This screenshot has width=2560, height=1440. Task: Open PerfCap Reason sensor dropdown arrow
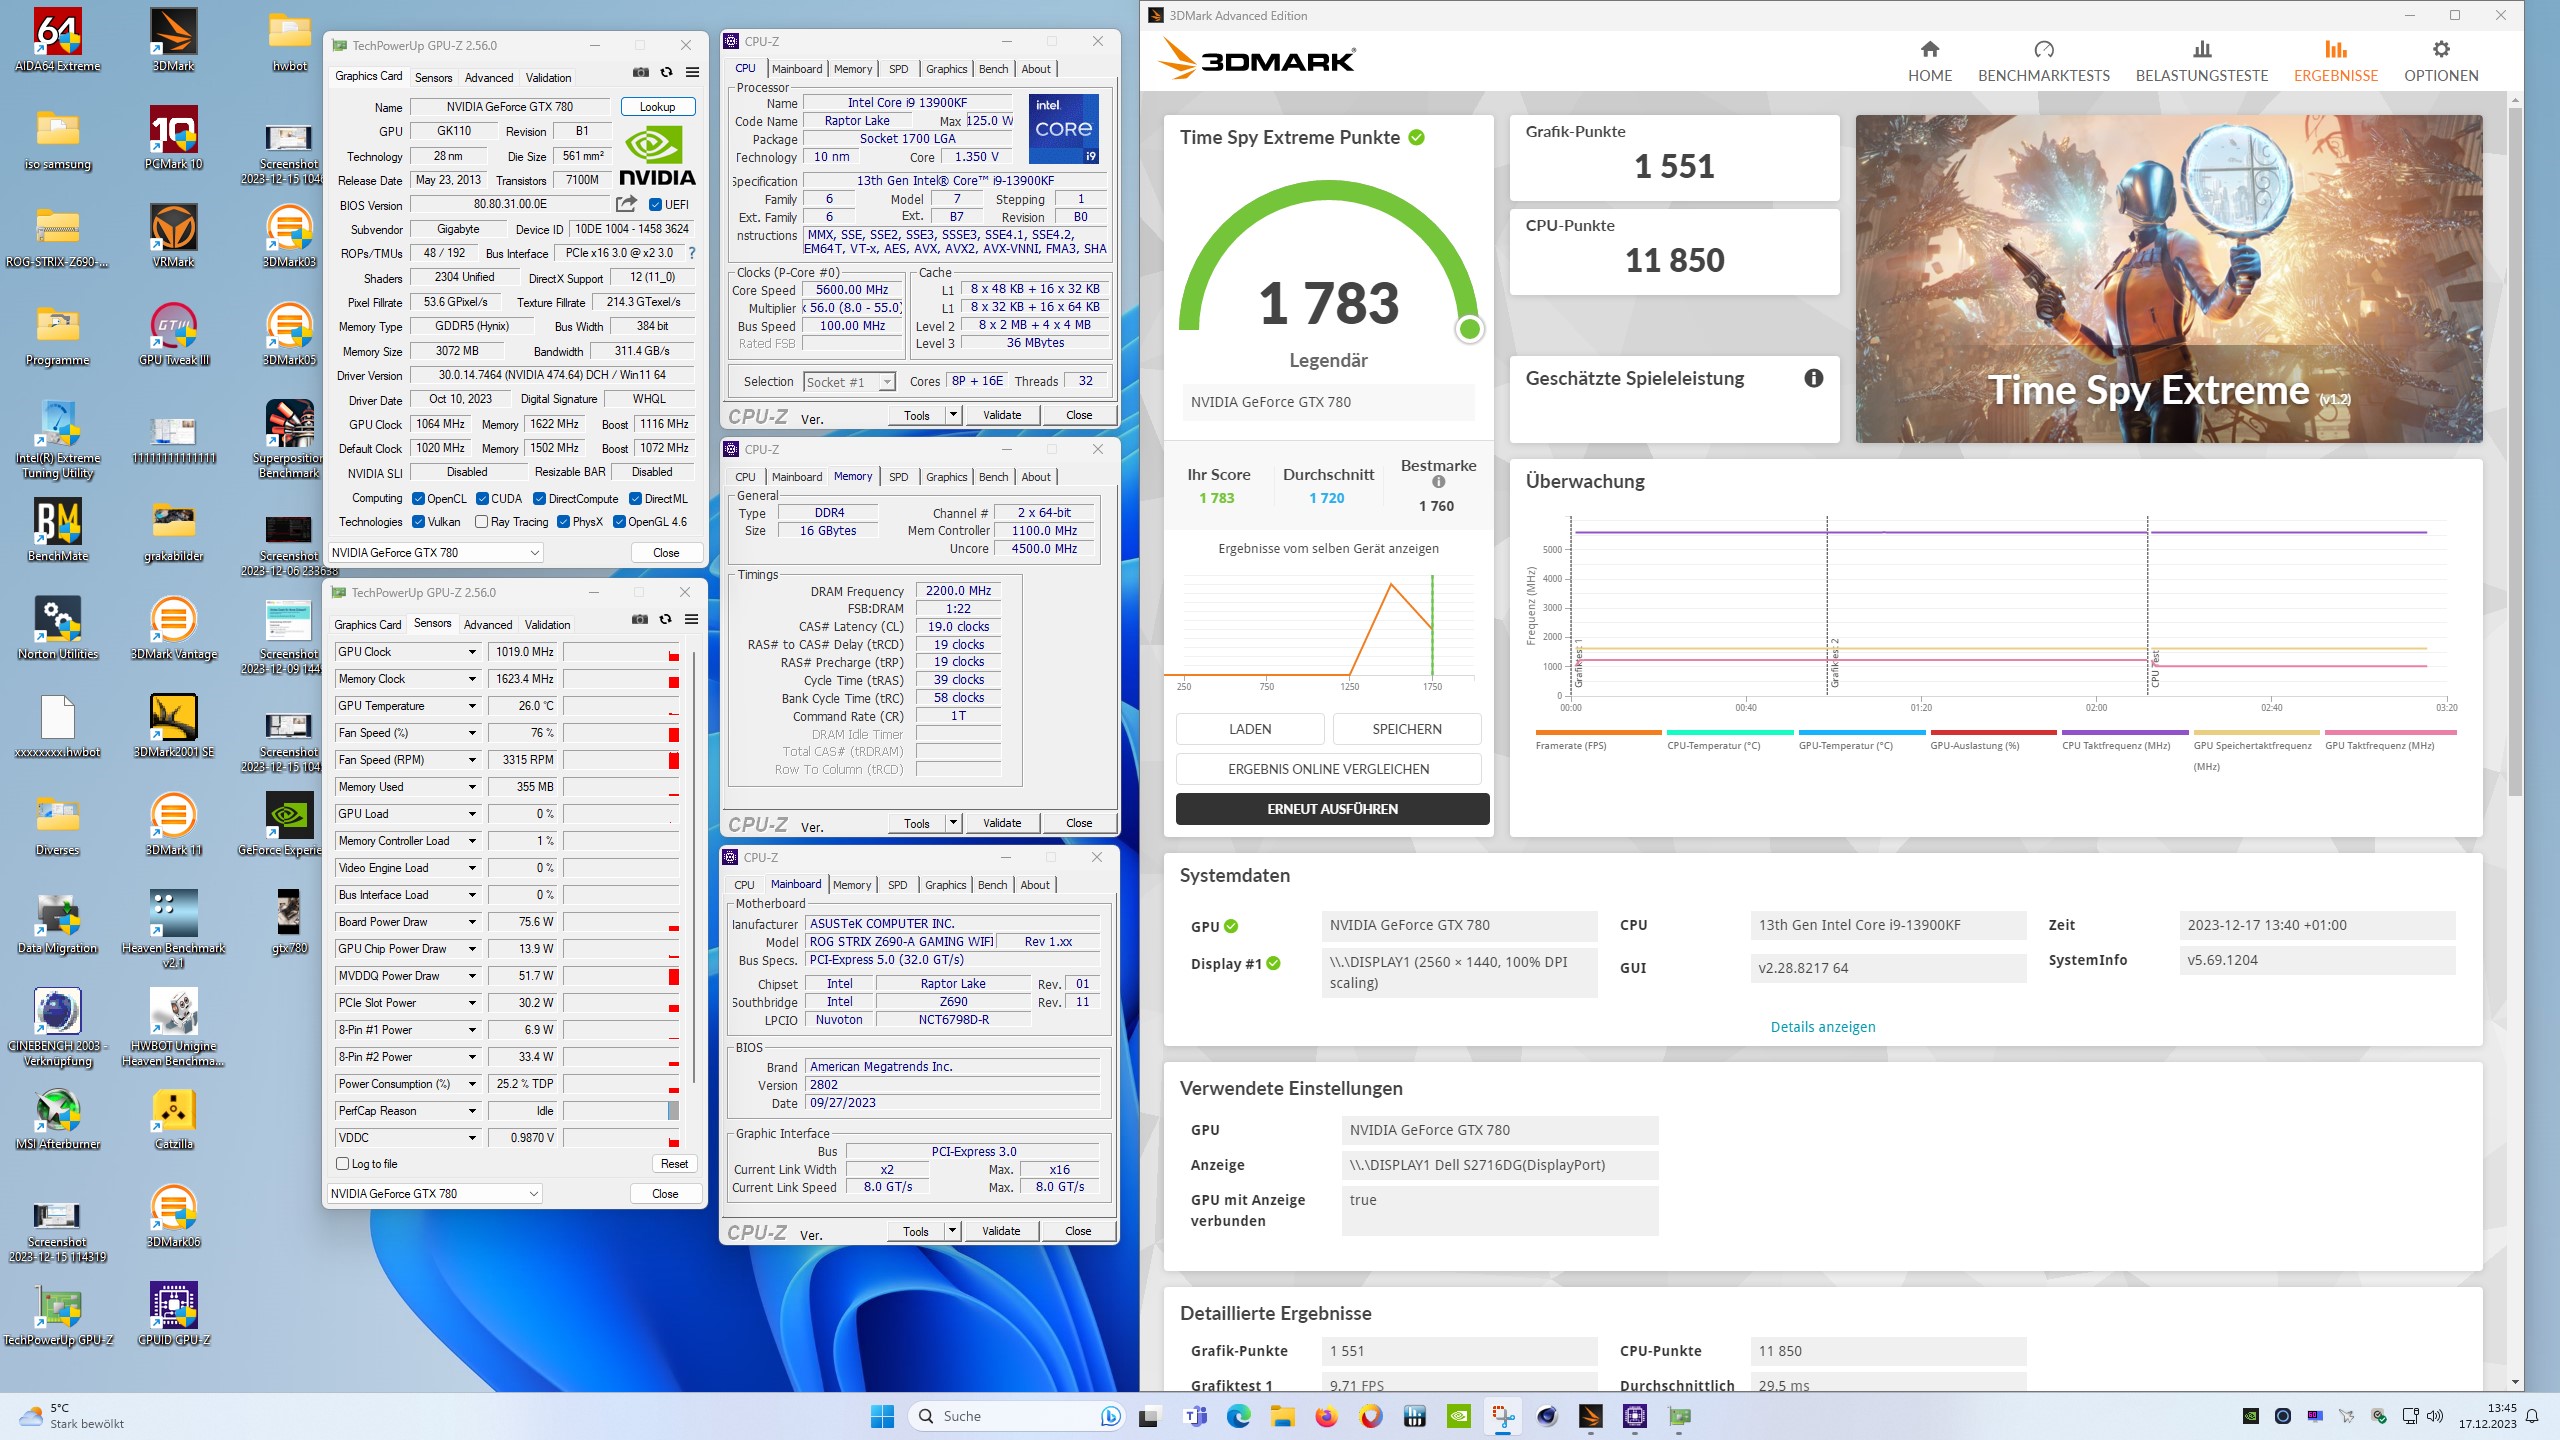pos(472,1111)
